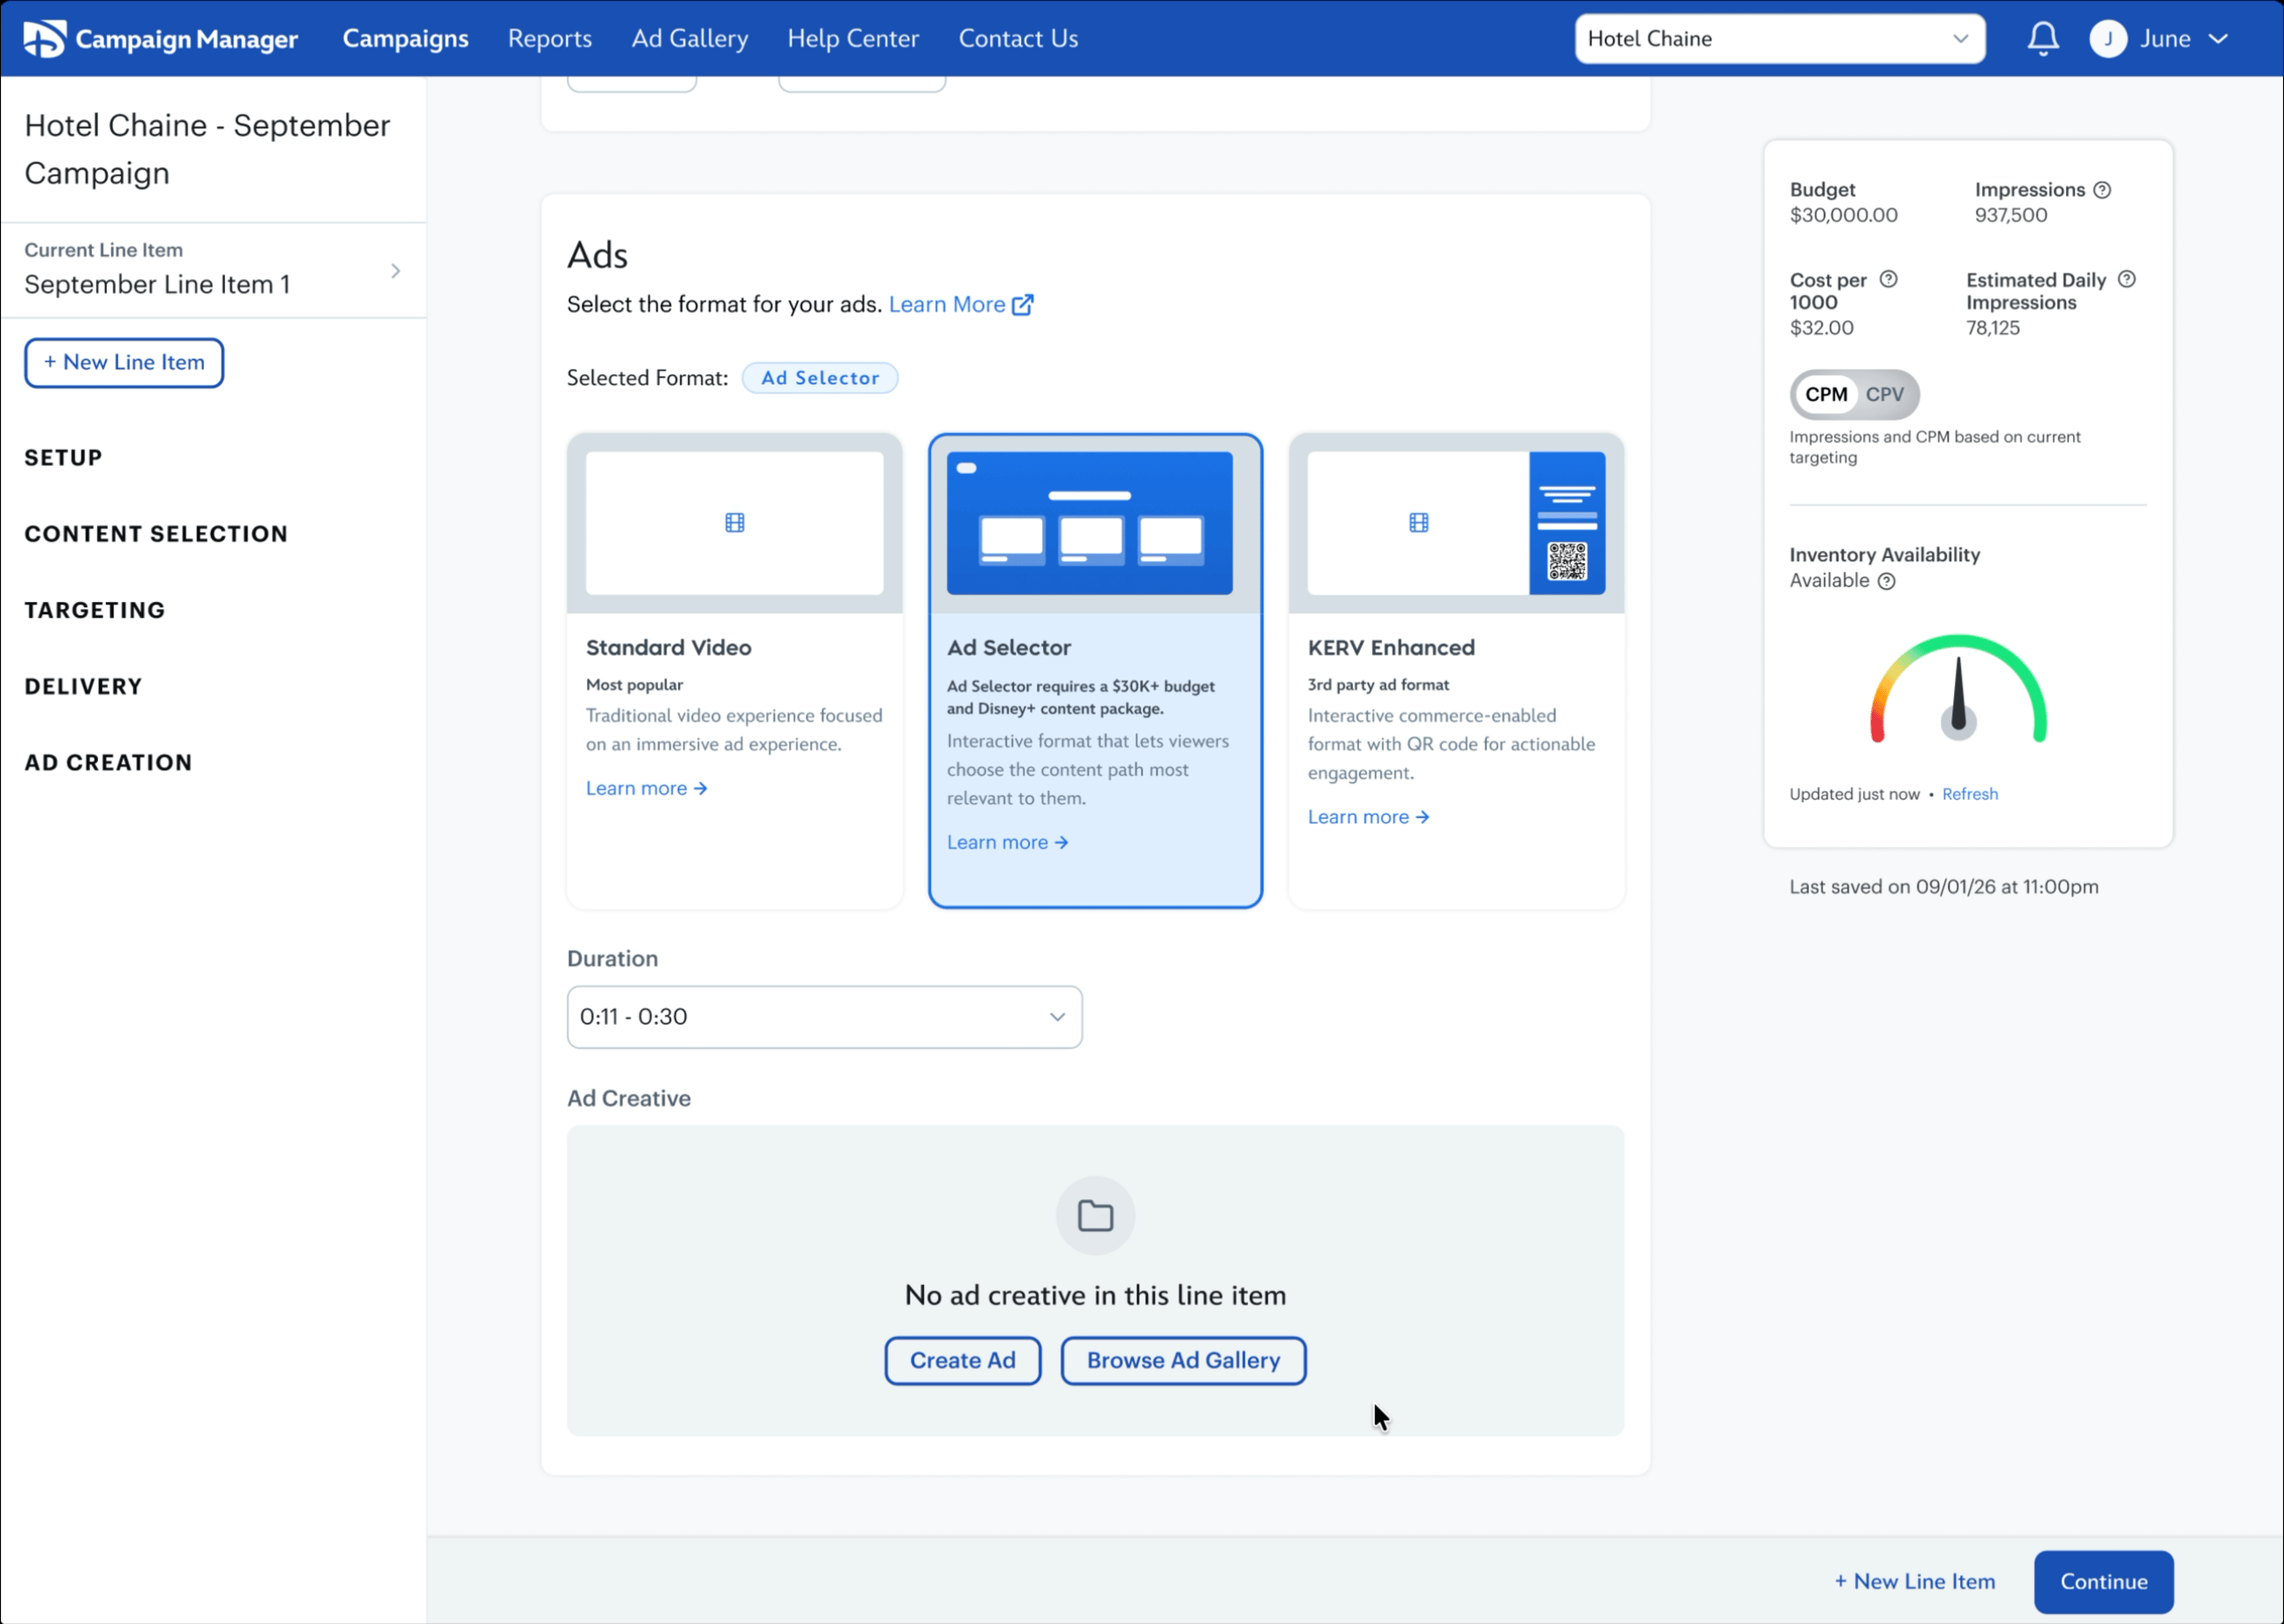
Task: Open the notifications bell
Action: [x=2042, y=39]
